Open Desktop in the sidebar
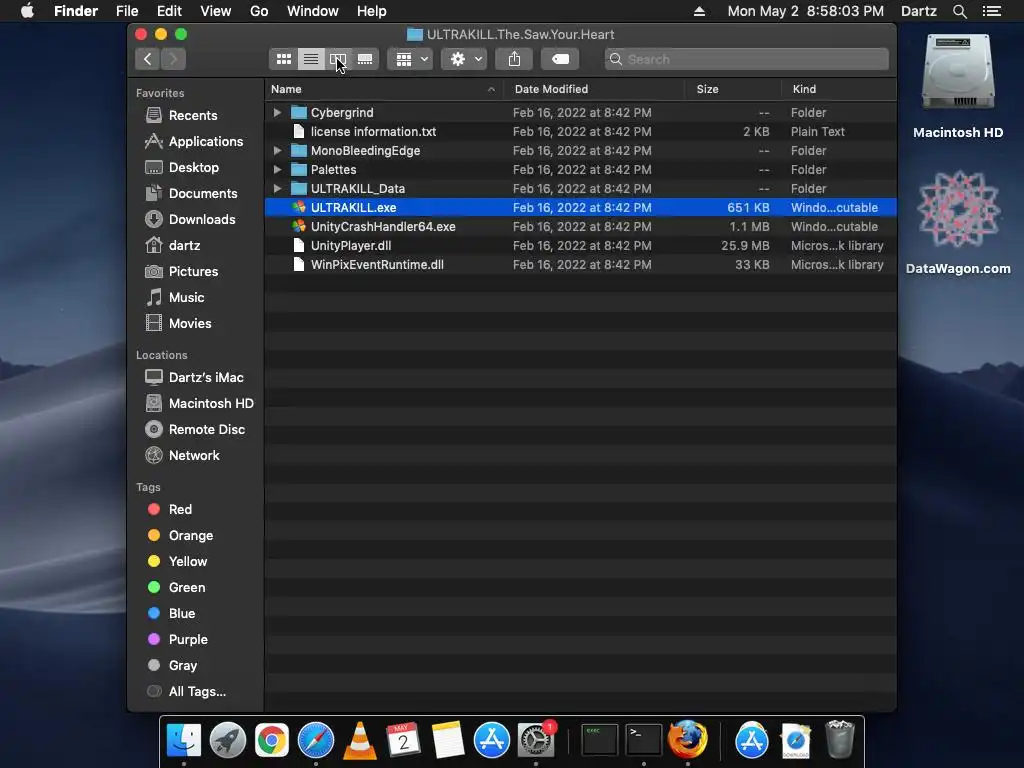1024x768 pixels. click(x=193, y=168)
